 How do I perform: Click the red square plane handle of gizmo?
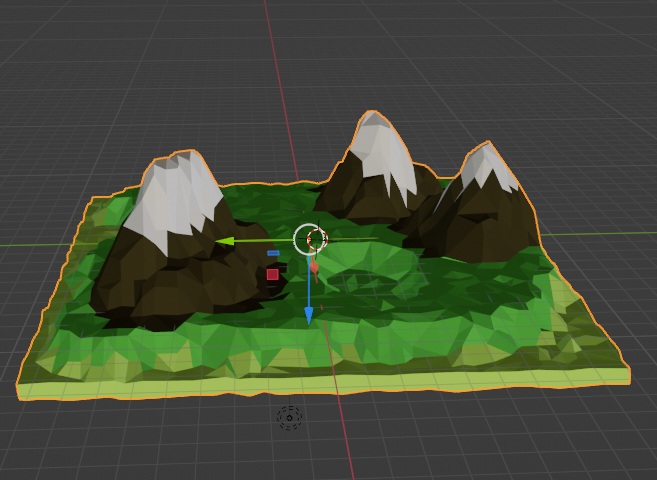point(273,274)
